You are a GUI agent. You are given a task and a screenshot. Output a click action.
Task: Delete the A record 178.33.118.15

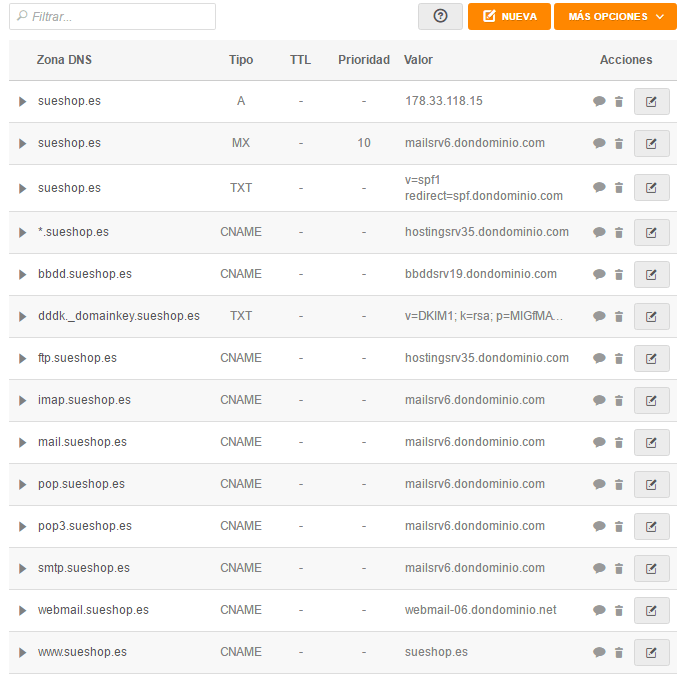[619, 101]
